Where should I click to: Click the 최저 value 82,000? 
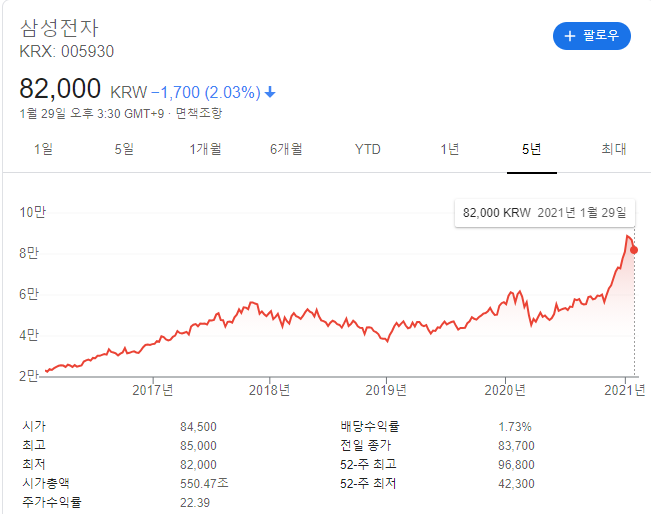(198, 465)
